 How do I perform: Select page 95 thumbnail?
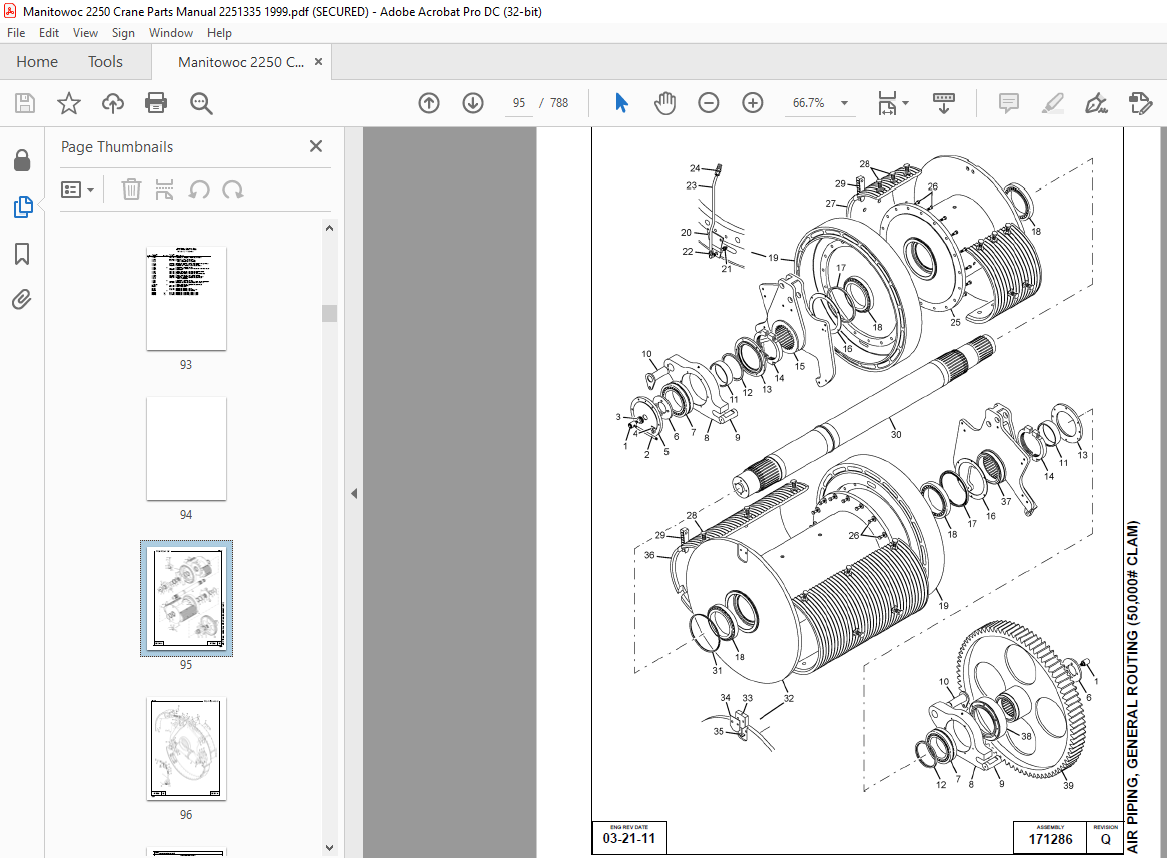186,598
